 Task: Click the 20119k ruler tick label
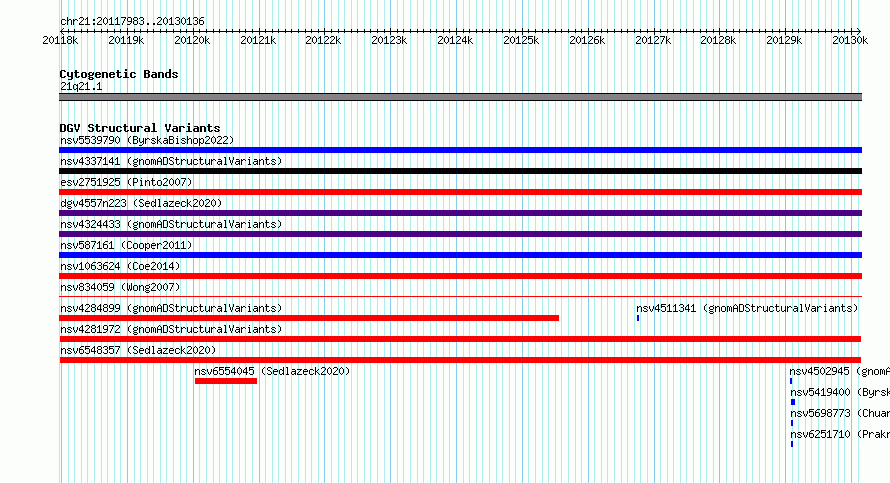(x=126, y=40)
